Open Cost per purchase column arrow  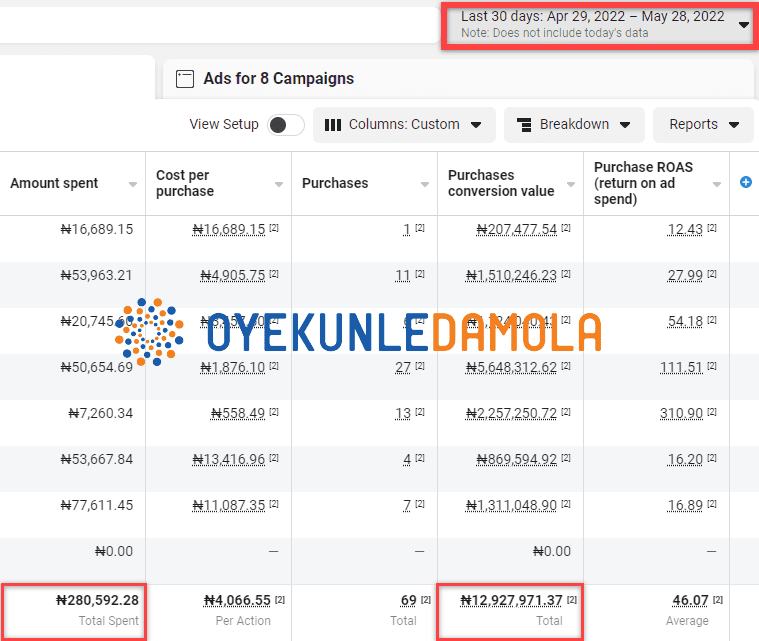[279, 184]
